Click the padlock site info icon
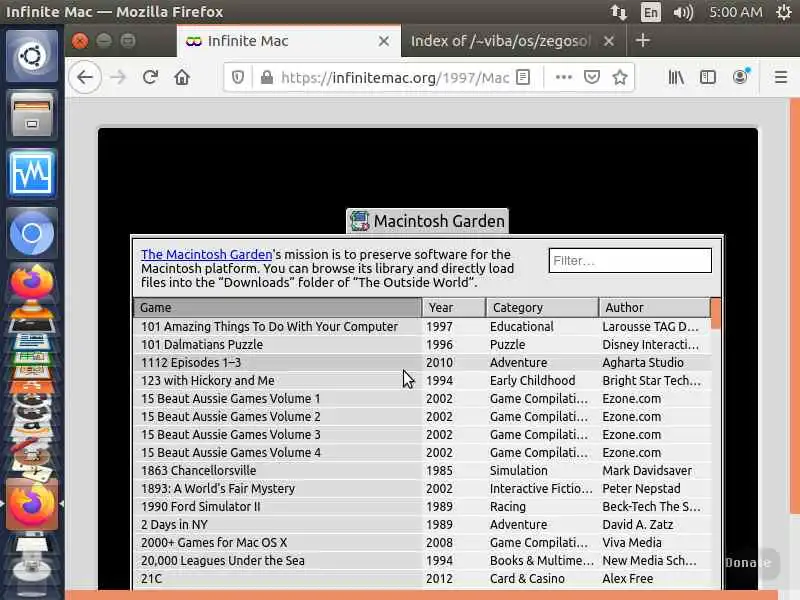 [x=266, y=78]
